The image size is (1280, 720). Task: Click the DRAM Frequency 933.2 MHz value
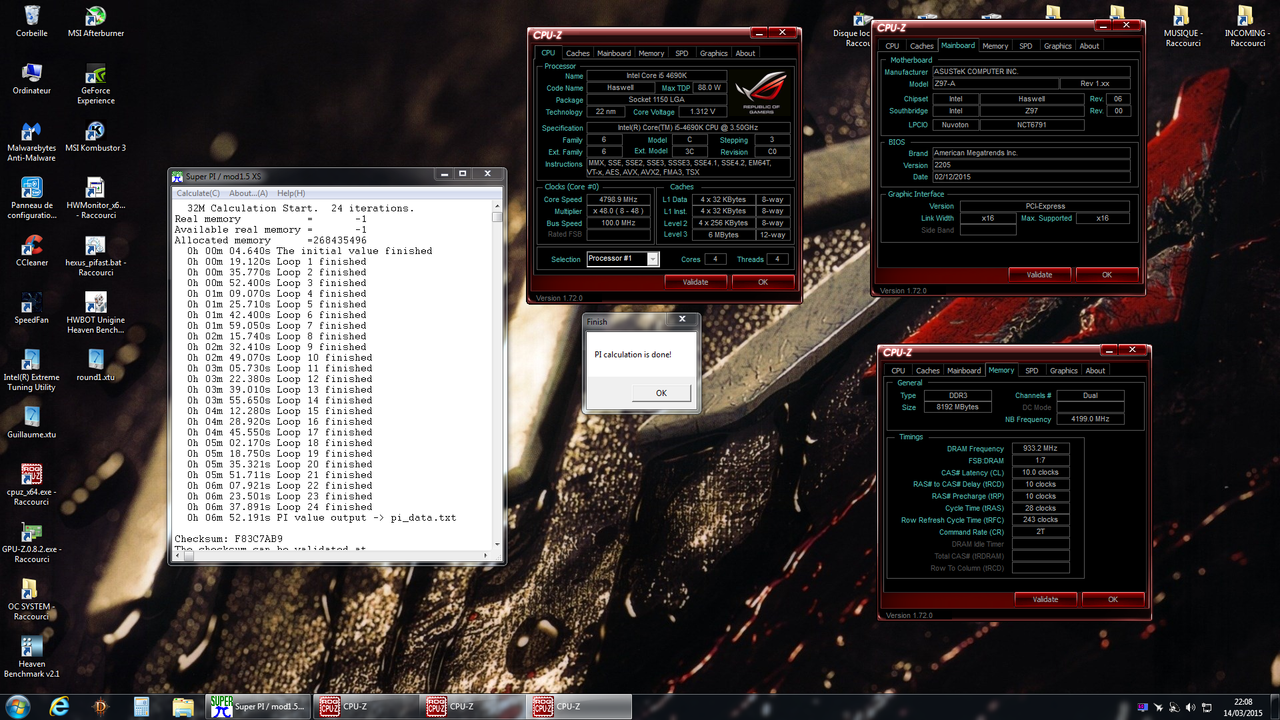click(x=1040, y=449)
